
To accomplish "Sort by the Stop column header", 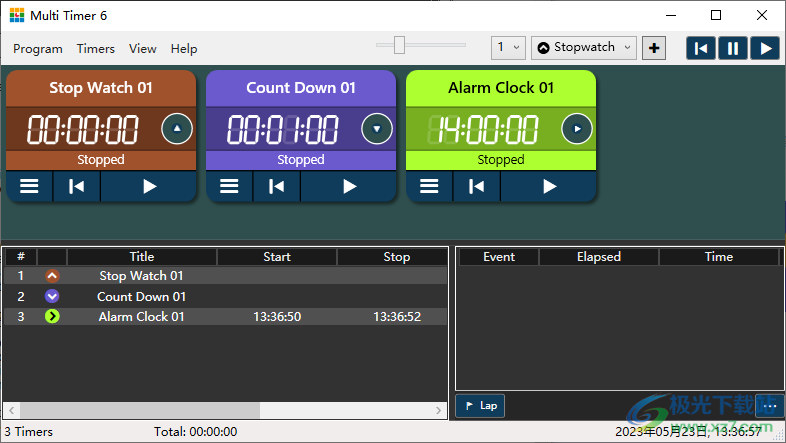I will (x=392, y=257).
